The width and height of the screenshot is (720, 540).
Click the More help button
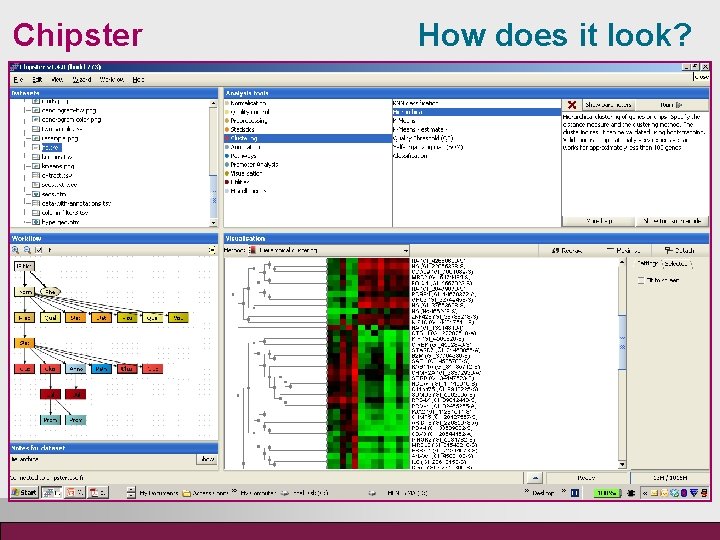point(599,221)
